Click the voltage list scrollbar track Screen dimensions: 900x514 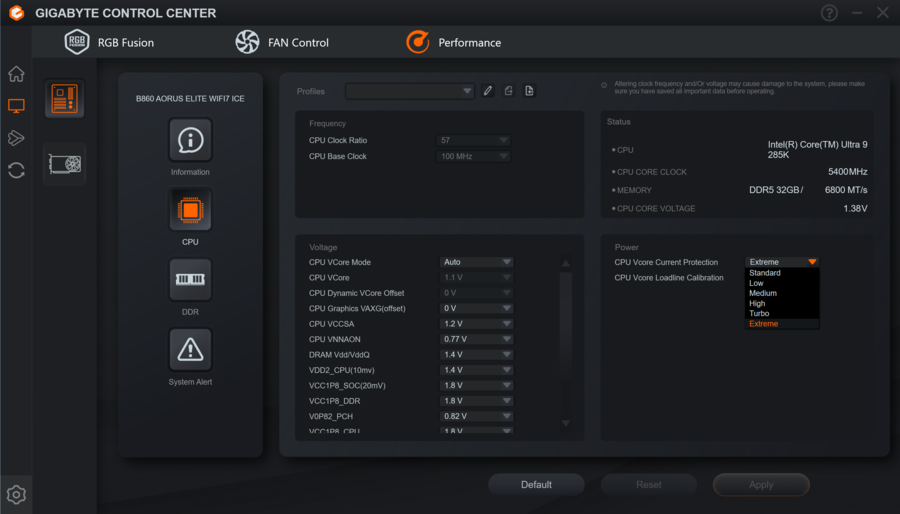(x=565, y=343)
